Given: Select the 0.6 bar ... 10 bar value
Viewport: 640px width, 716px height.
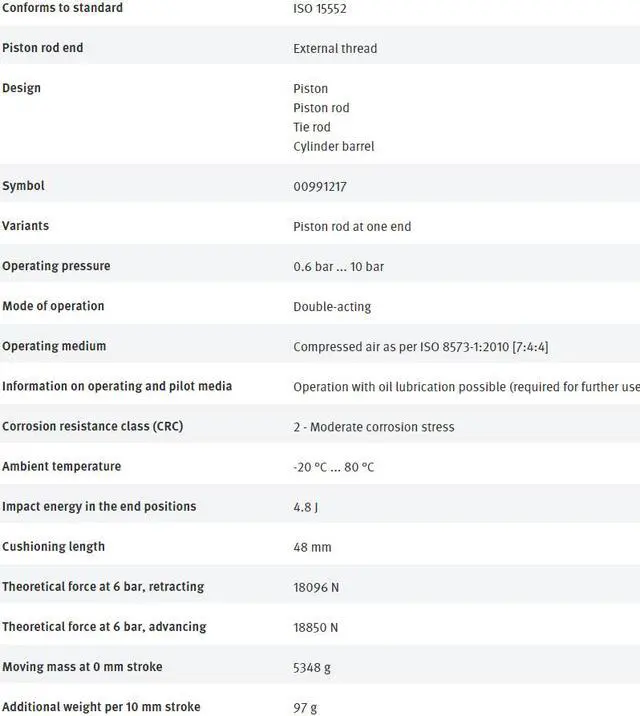Looking at the screenshot, I should (338, 266).
